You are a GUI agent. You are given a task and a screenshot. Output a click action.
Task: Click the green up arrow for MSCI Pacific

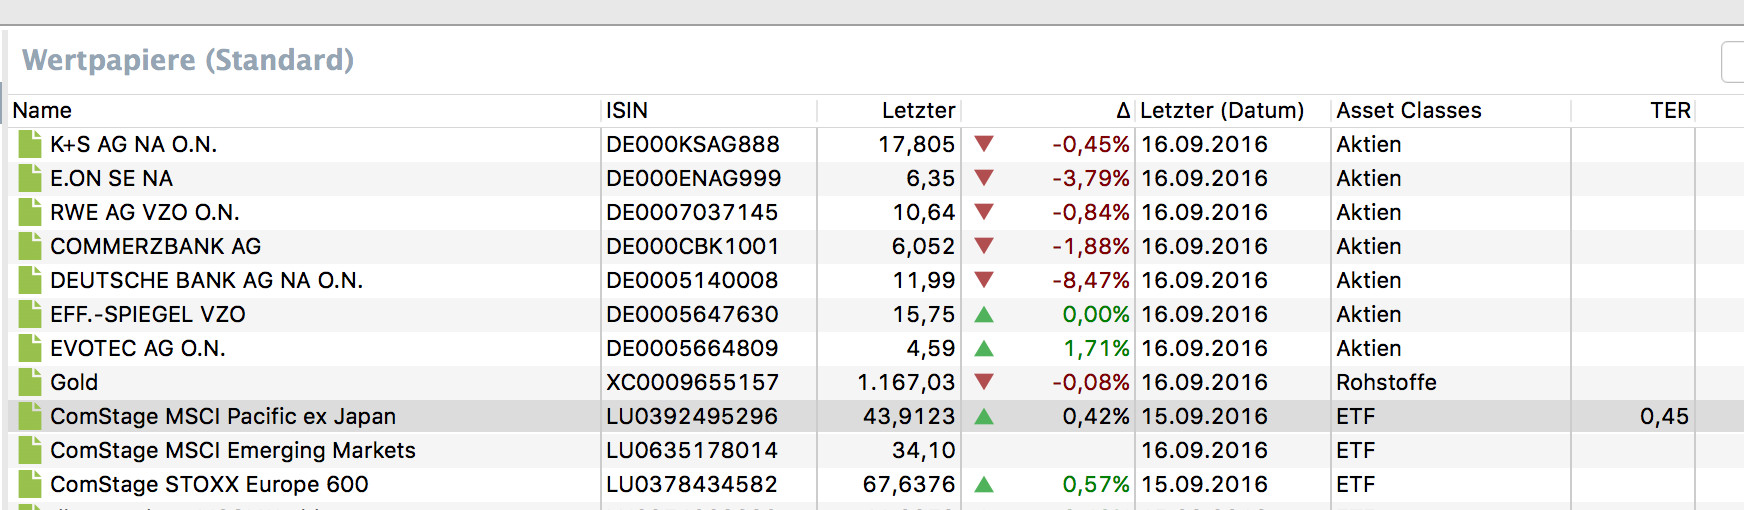[984, 416]
